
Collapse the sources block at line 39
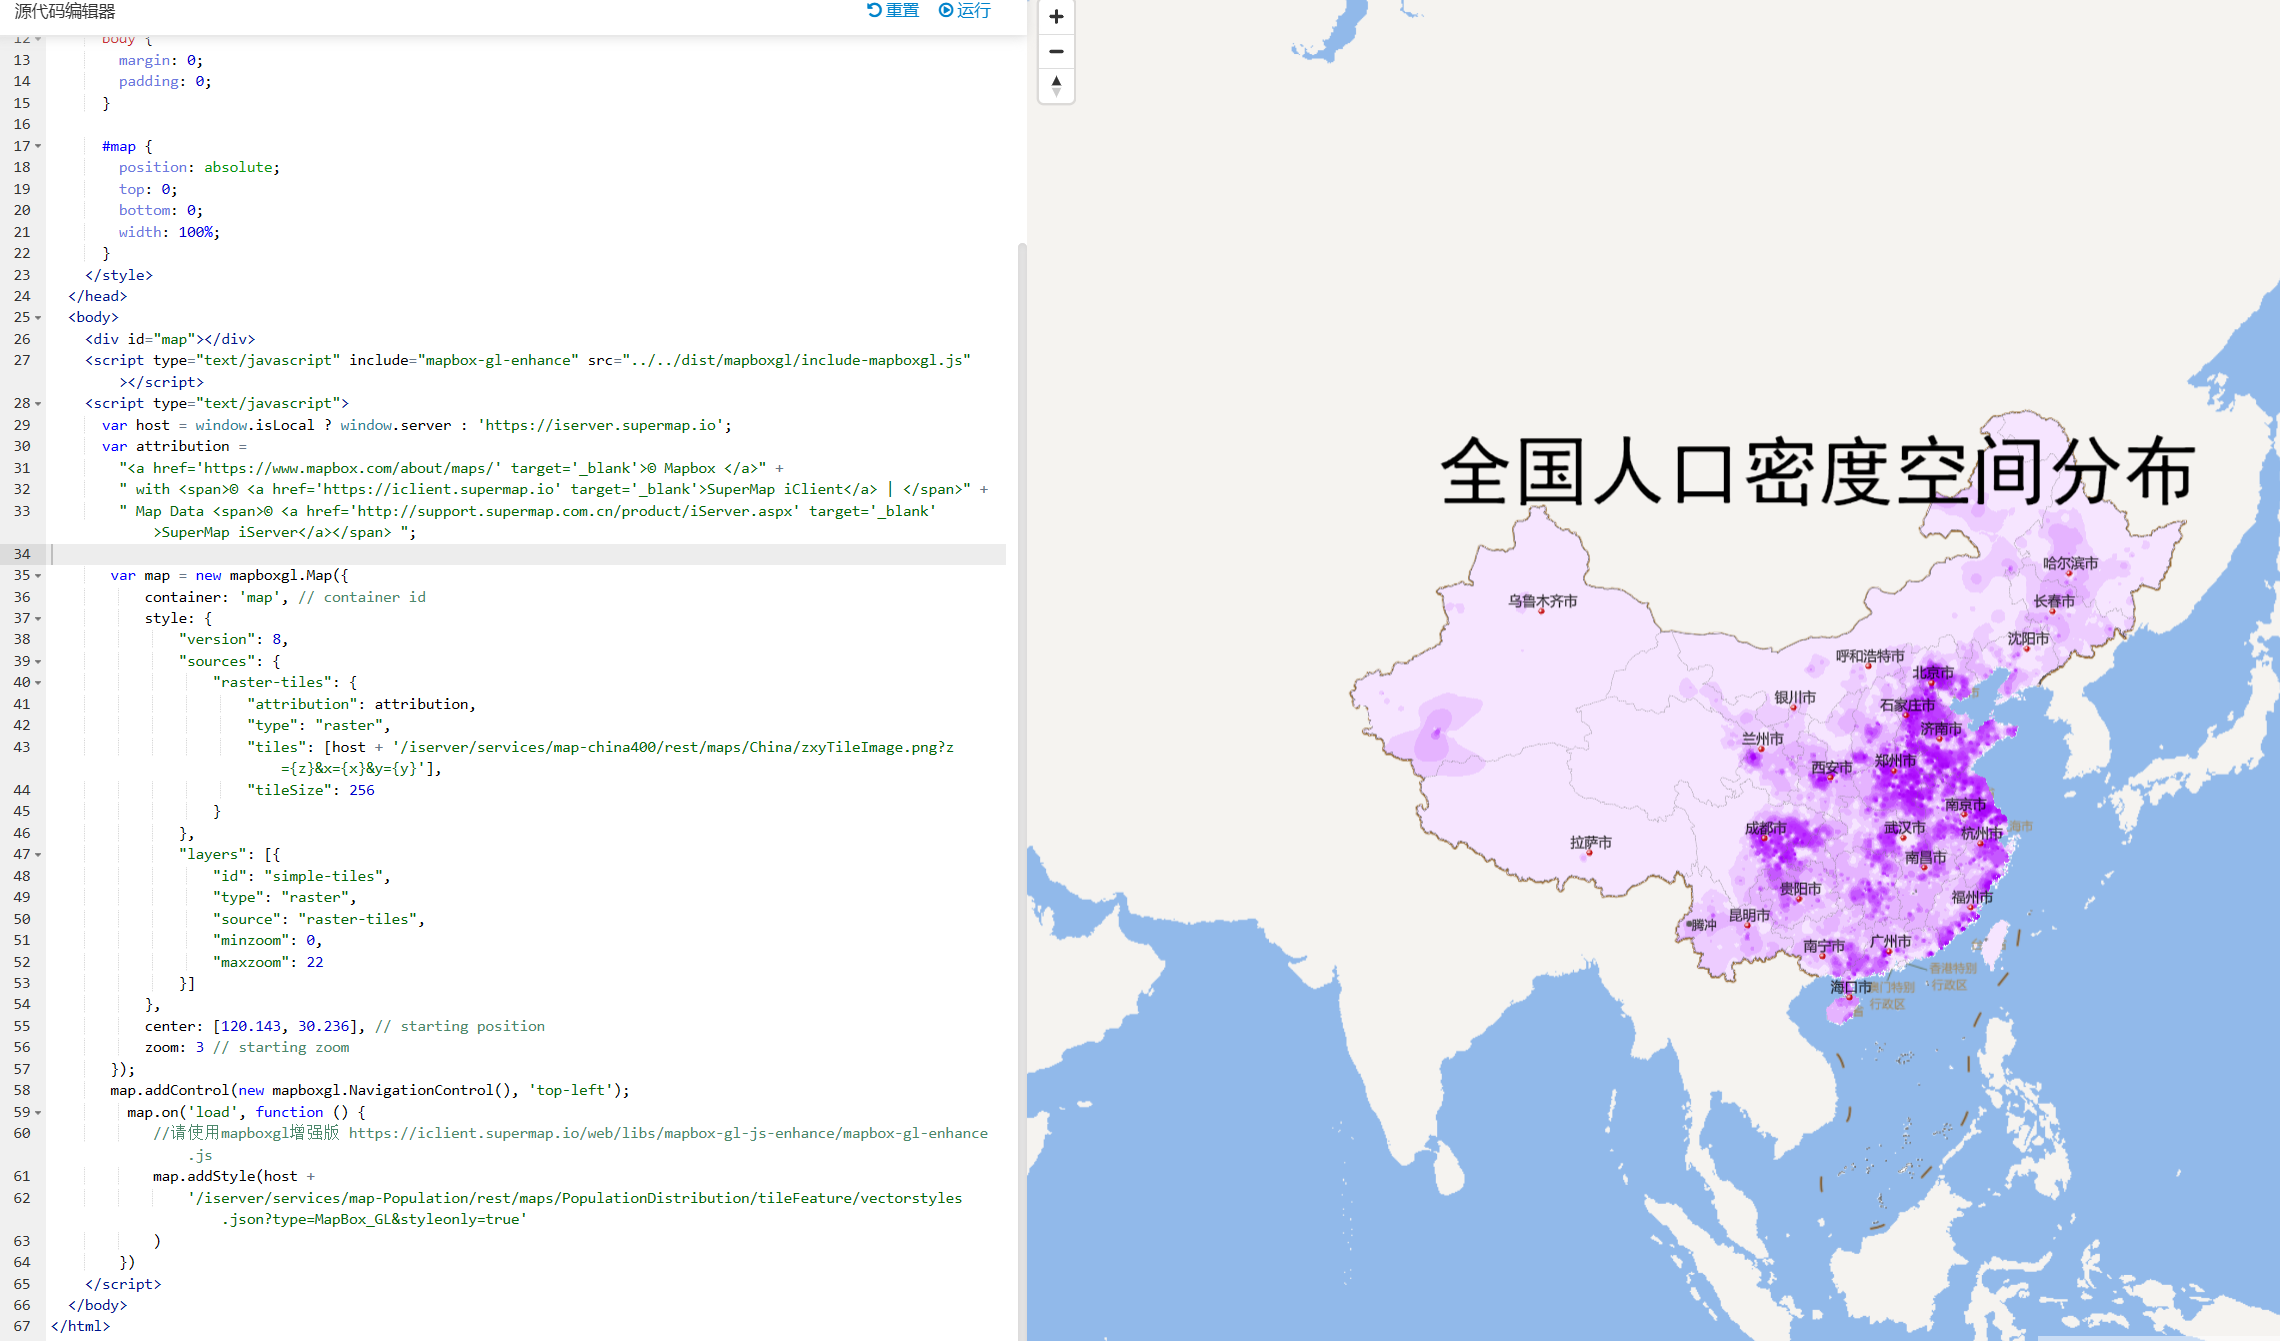[x=37, y=661]
